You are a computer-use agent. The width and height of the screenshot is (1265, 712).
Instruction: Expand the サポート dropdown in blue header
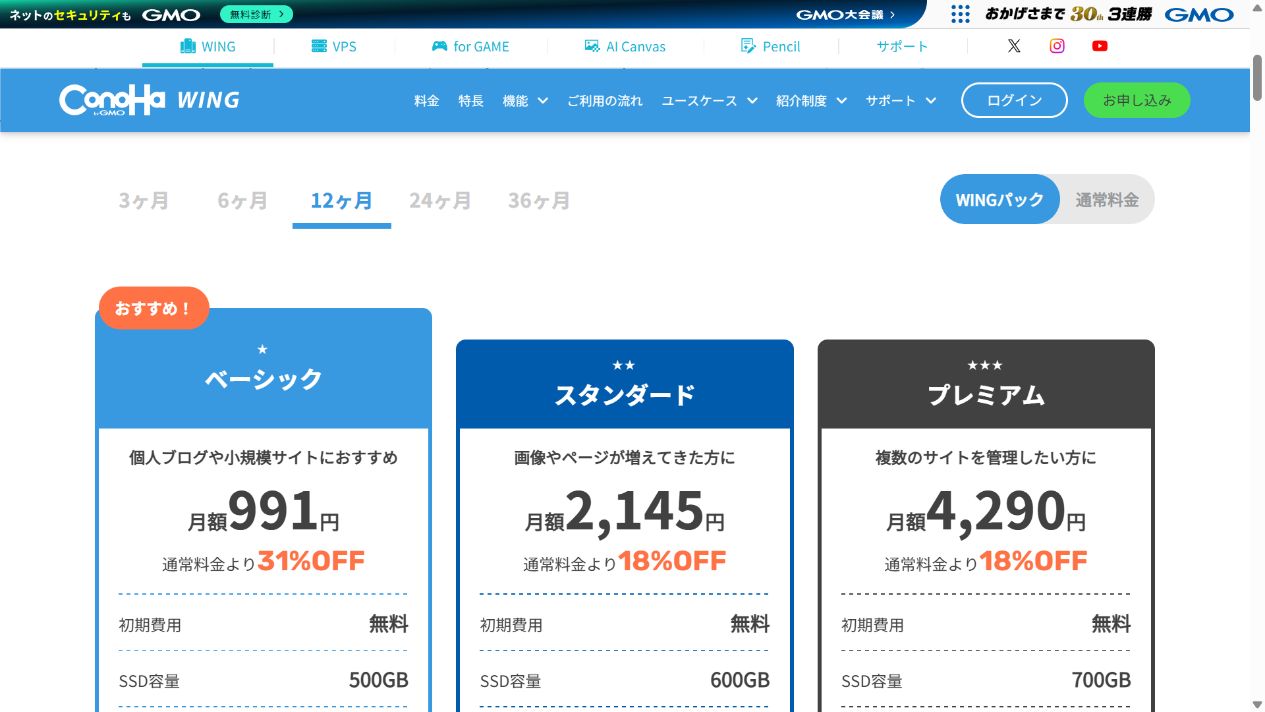[x=901, y=101]
